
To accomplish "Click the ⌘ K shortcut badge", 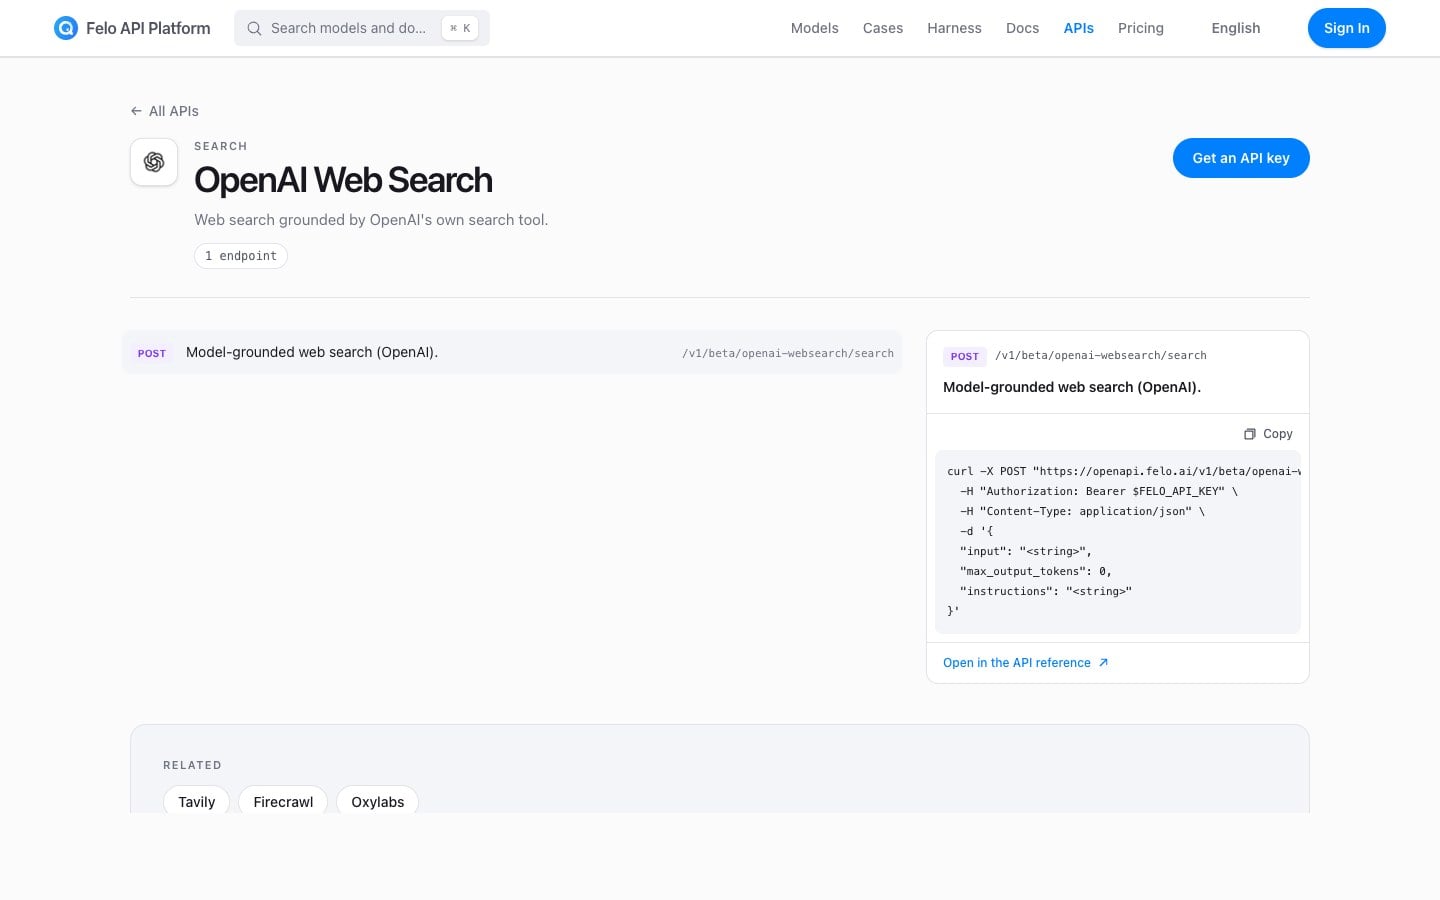I will point(460,28).
